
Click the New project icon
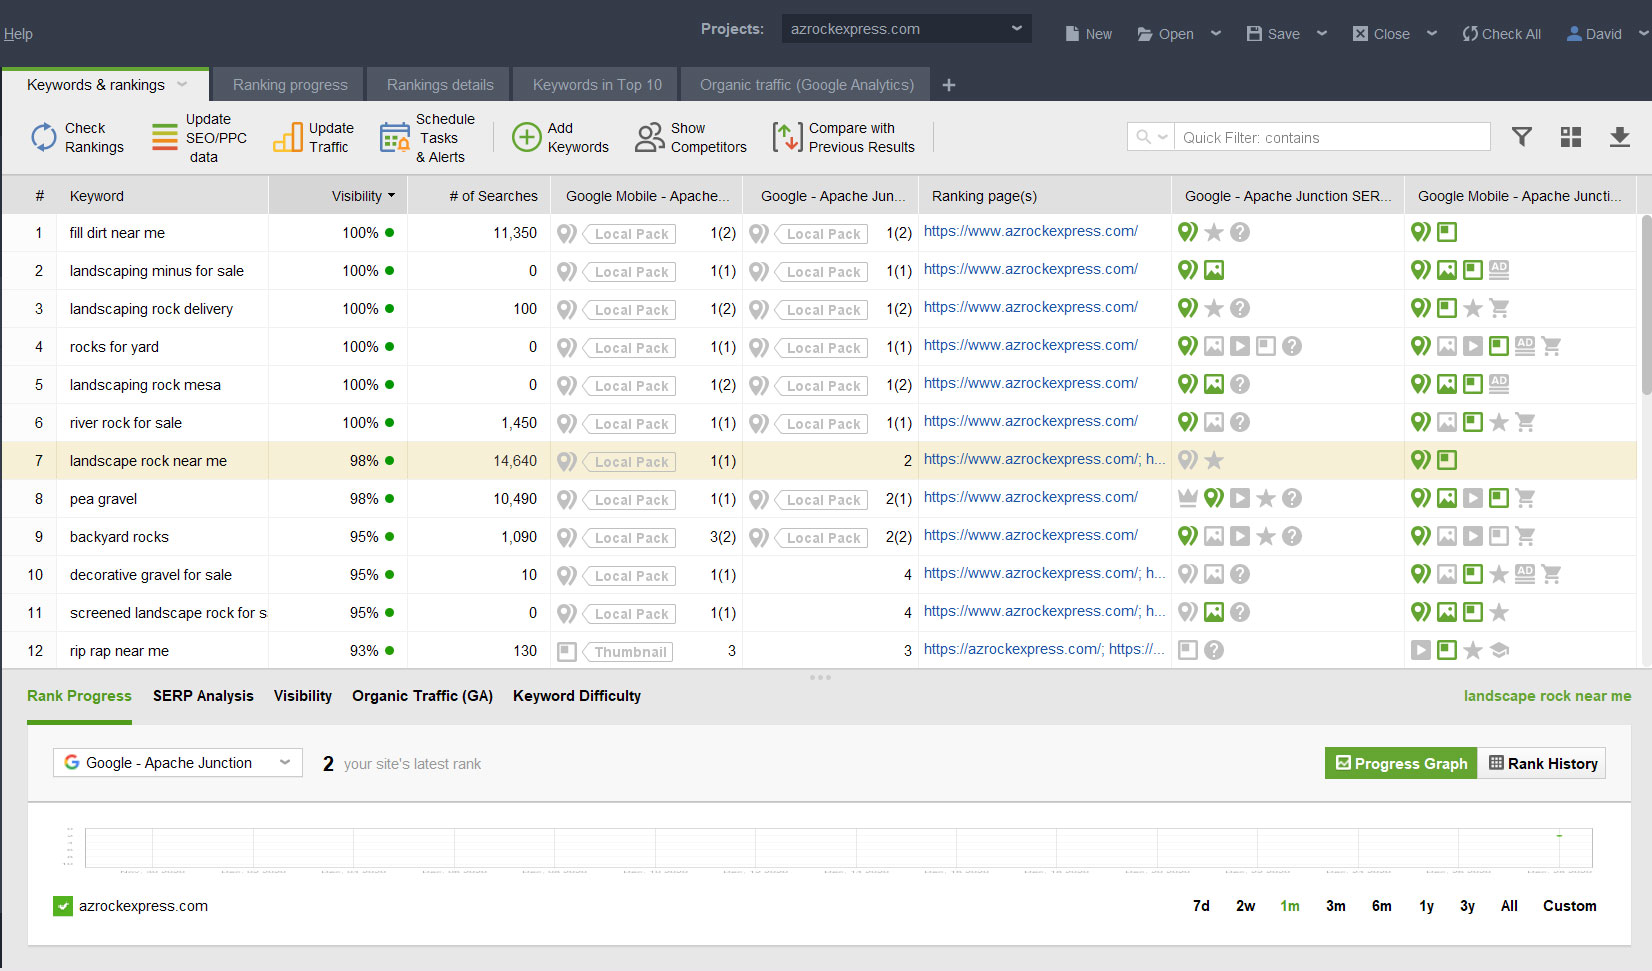(1072, 34)
